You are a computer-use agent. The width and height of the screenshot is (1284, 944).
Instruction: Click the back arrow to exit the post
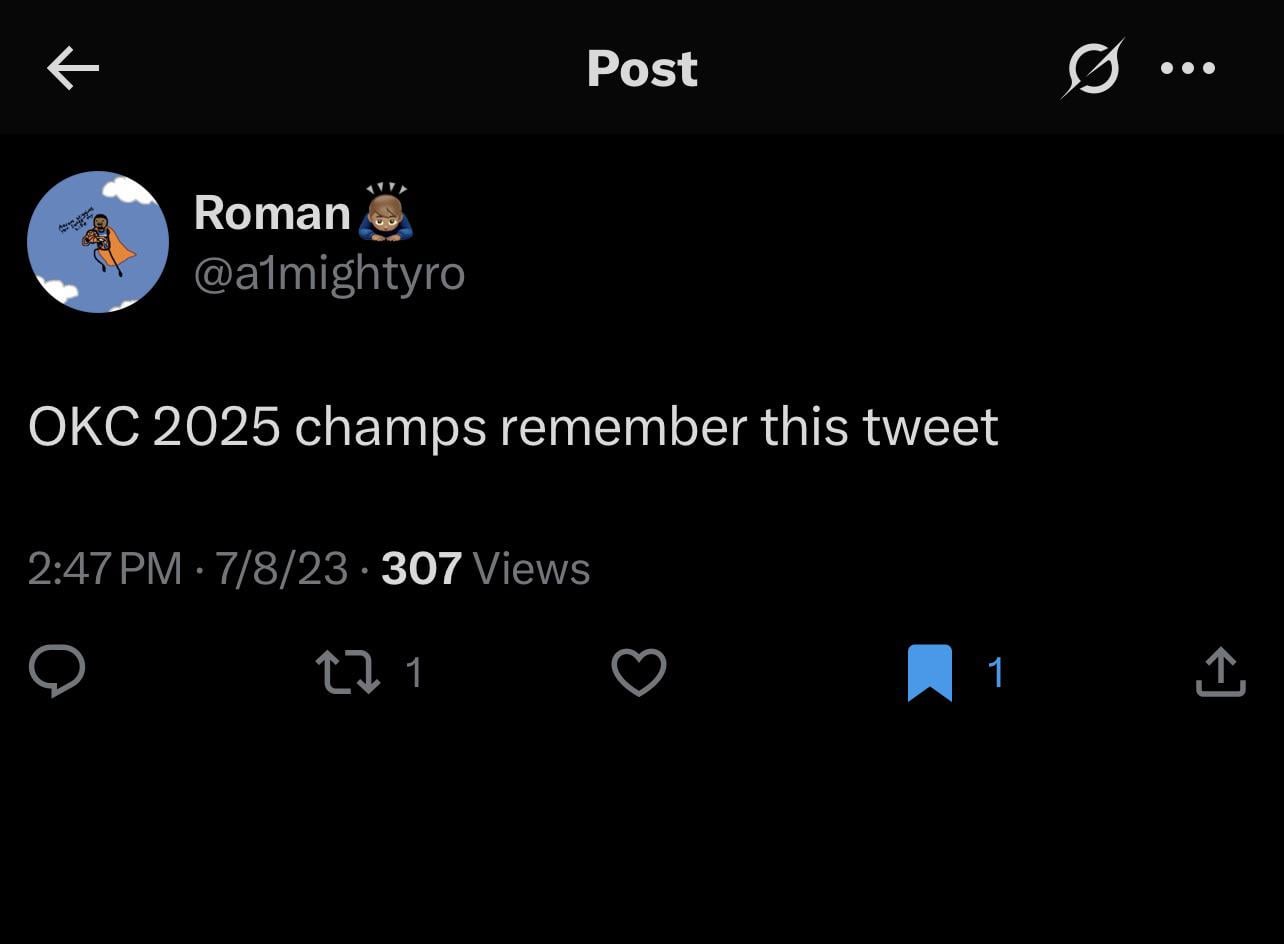coord(71,67)
